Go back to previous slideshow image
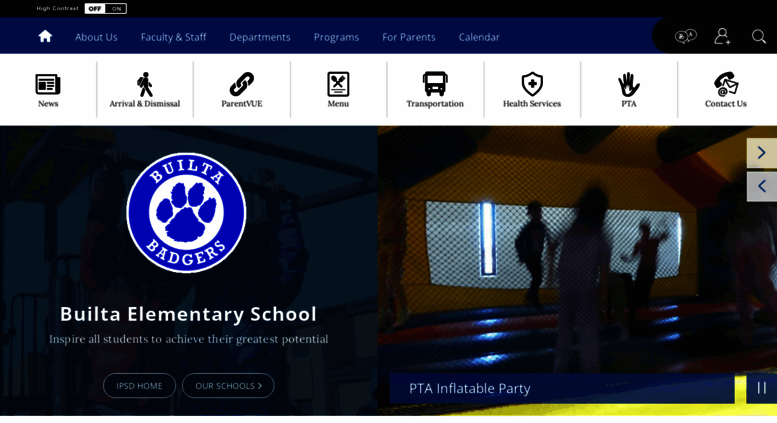 click(x=762, y=186)
